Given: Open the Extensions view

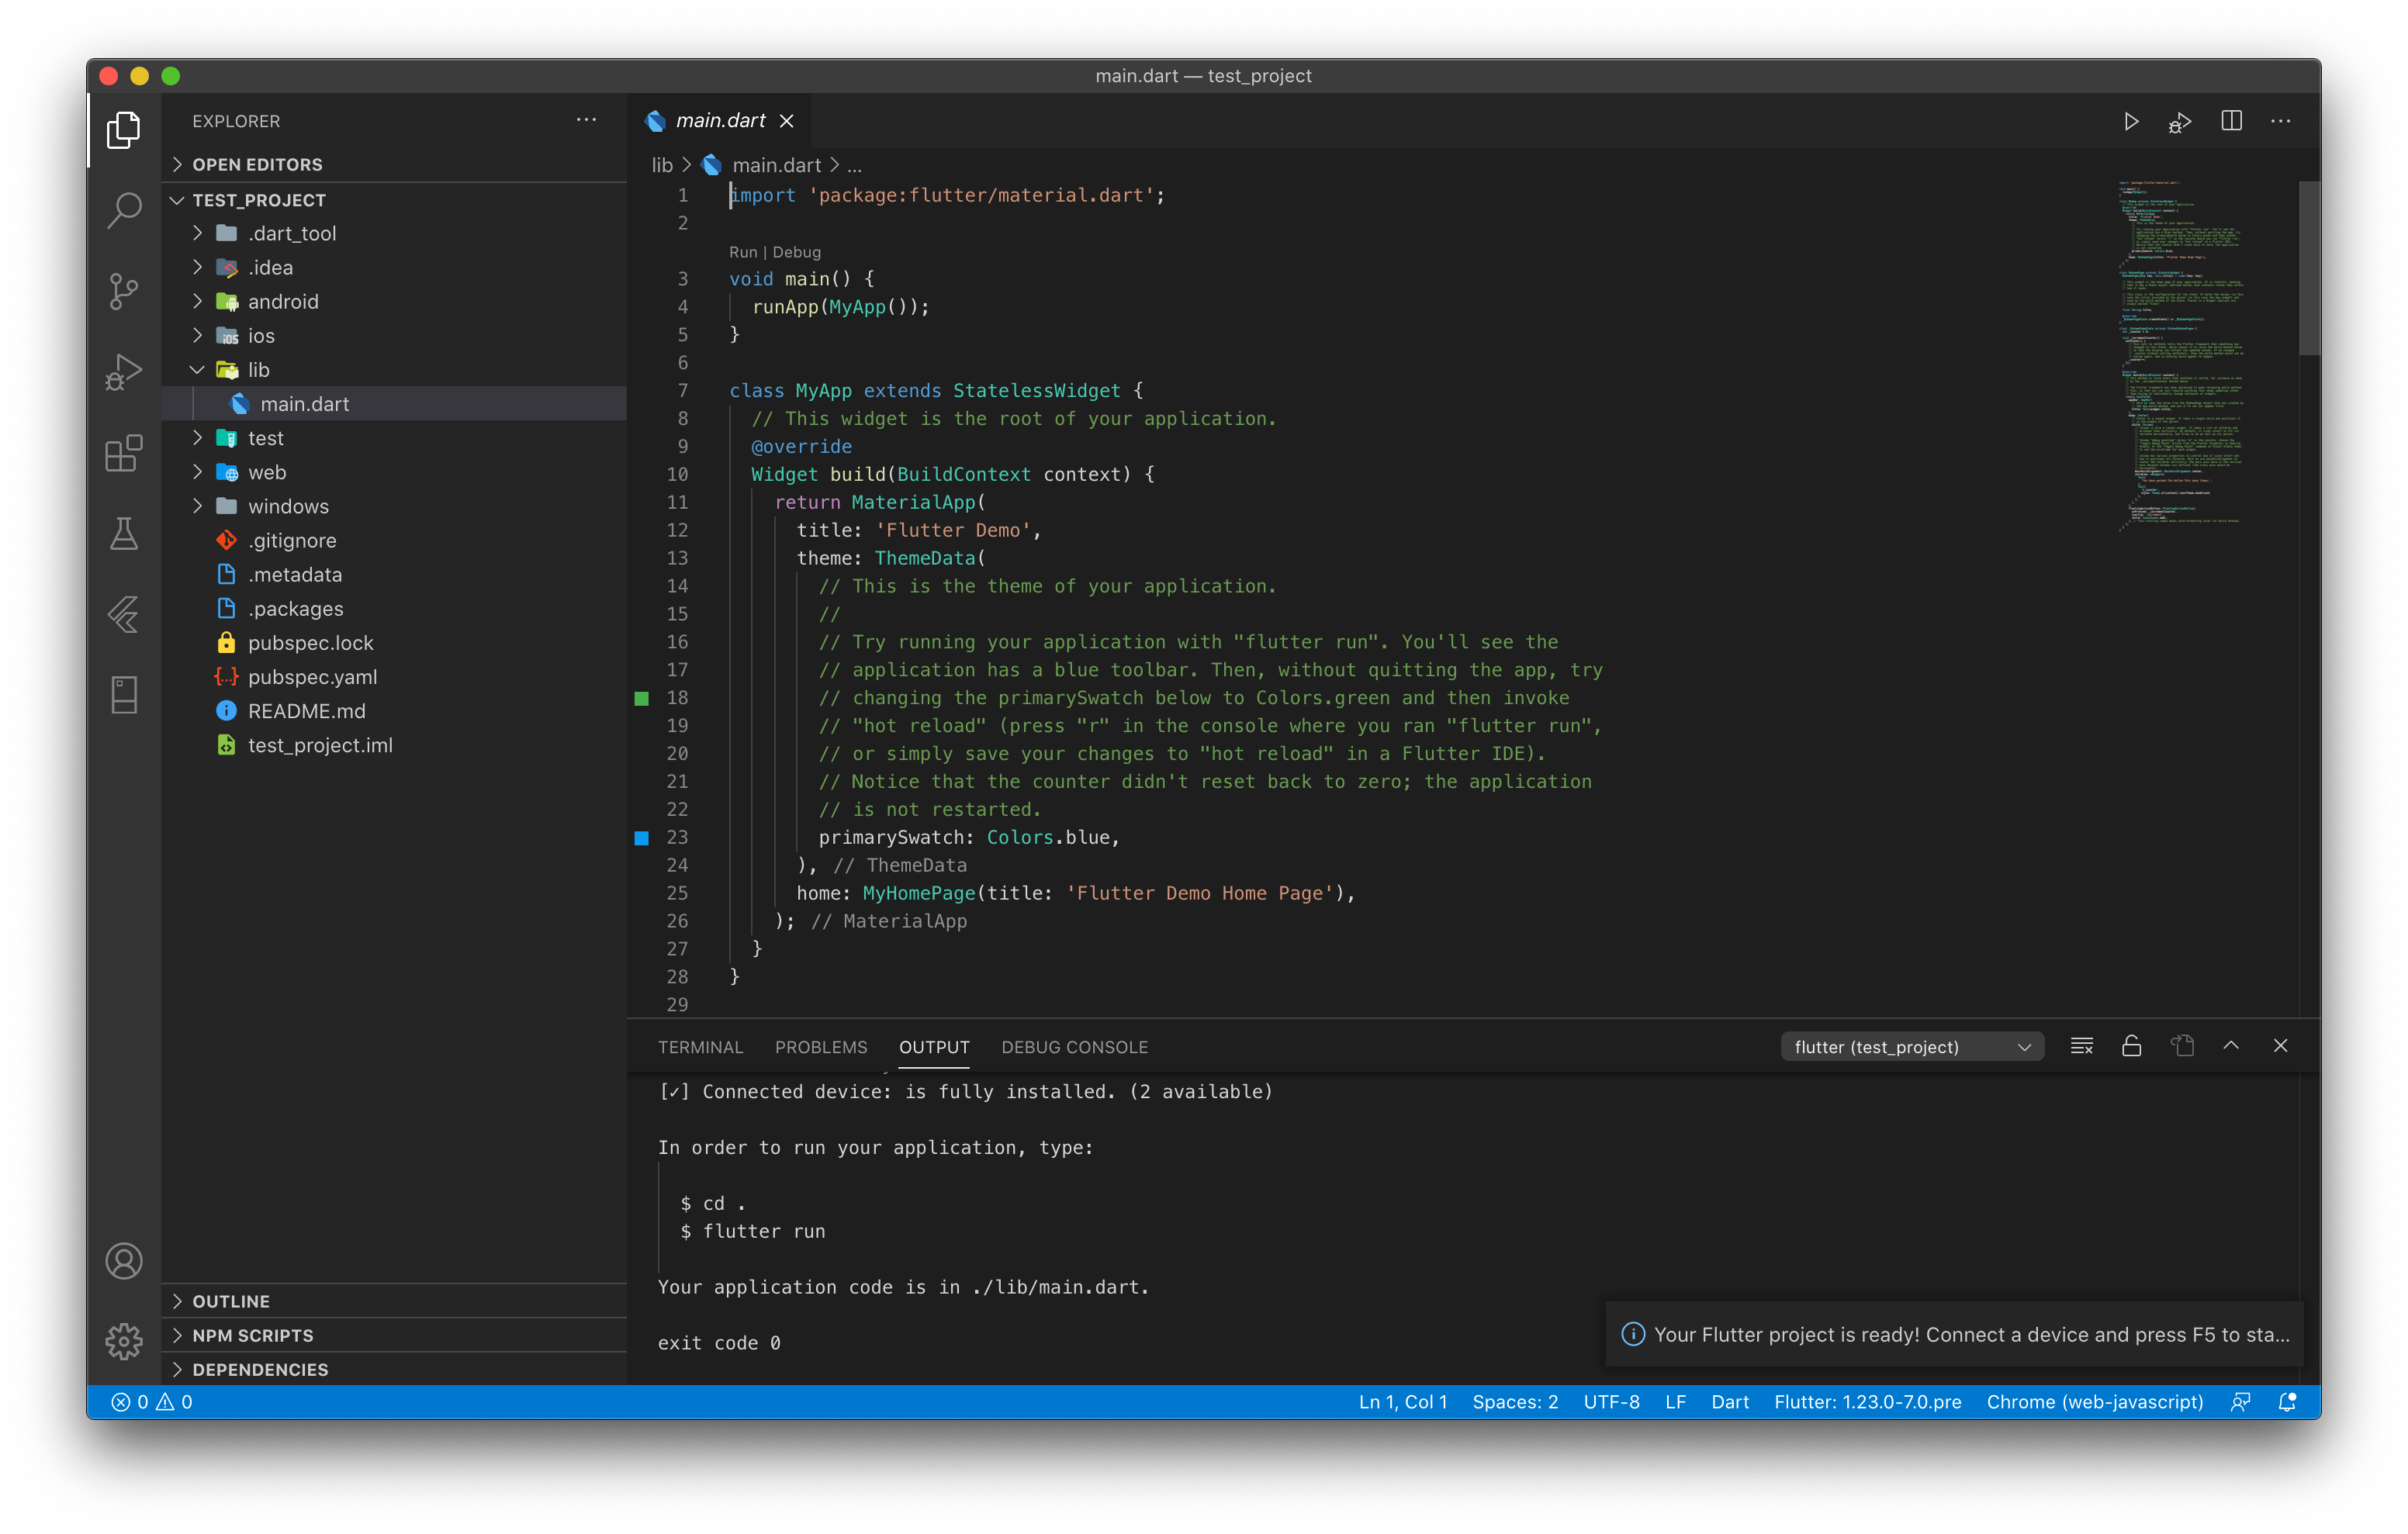Looking at the screenshot, I should [x=124, y=453].
